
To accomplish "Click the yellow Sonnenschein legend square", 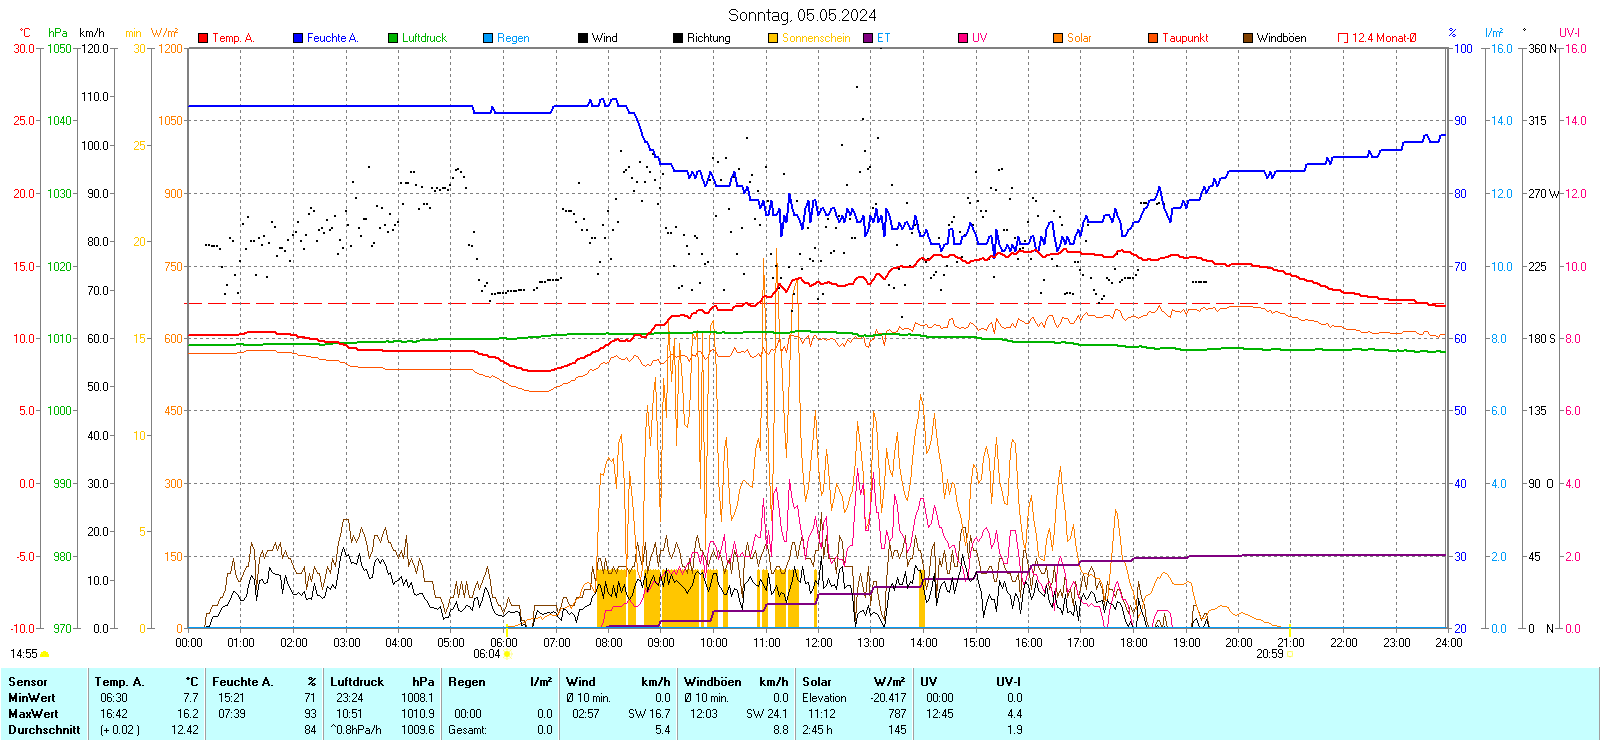I will [x=773, y=38].
